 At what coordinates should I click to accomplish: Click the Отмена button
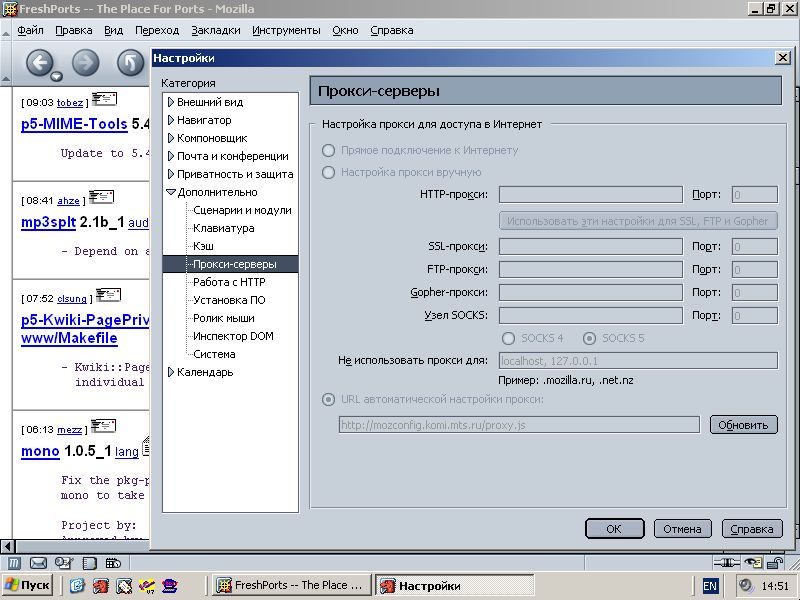[x=683, y=529]
